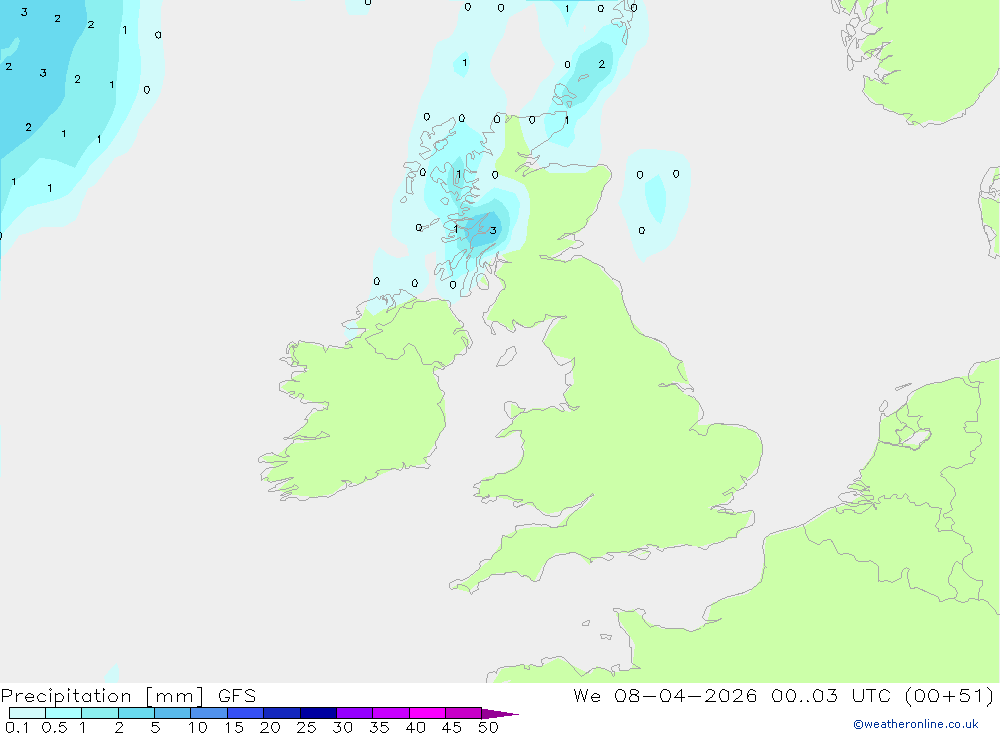
Task: Pick the 5–10 mm legend swatch
Action: coord(173,713)
